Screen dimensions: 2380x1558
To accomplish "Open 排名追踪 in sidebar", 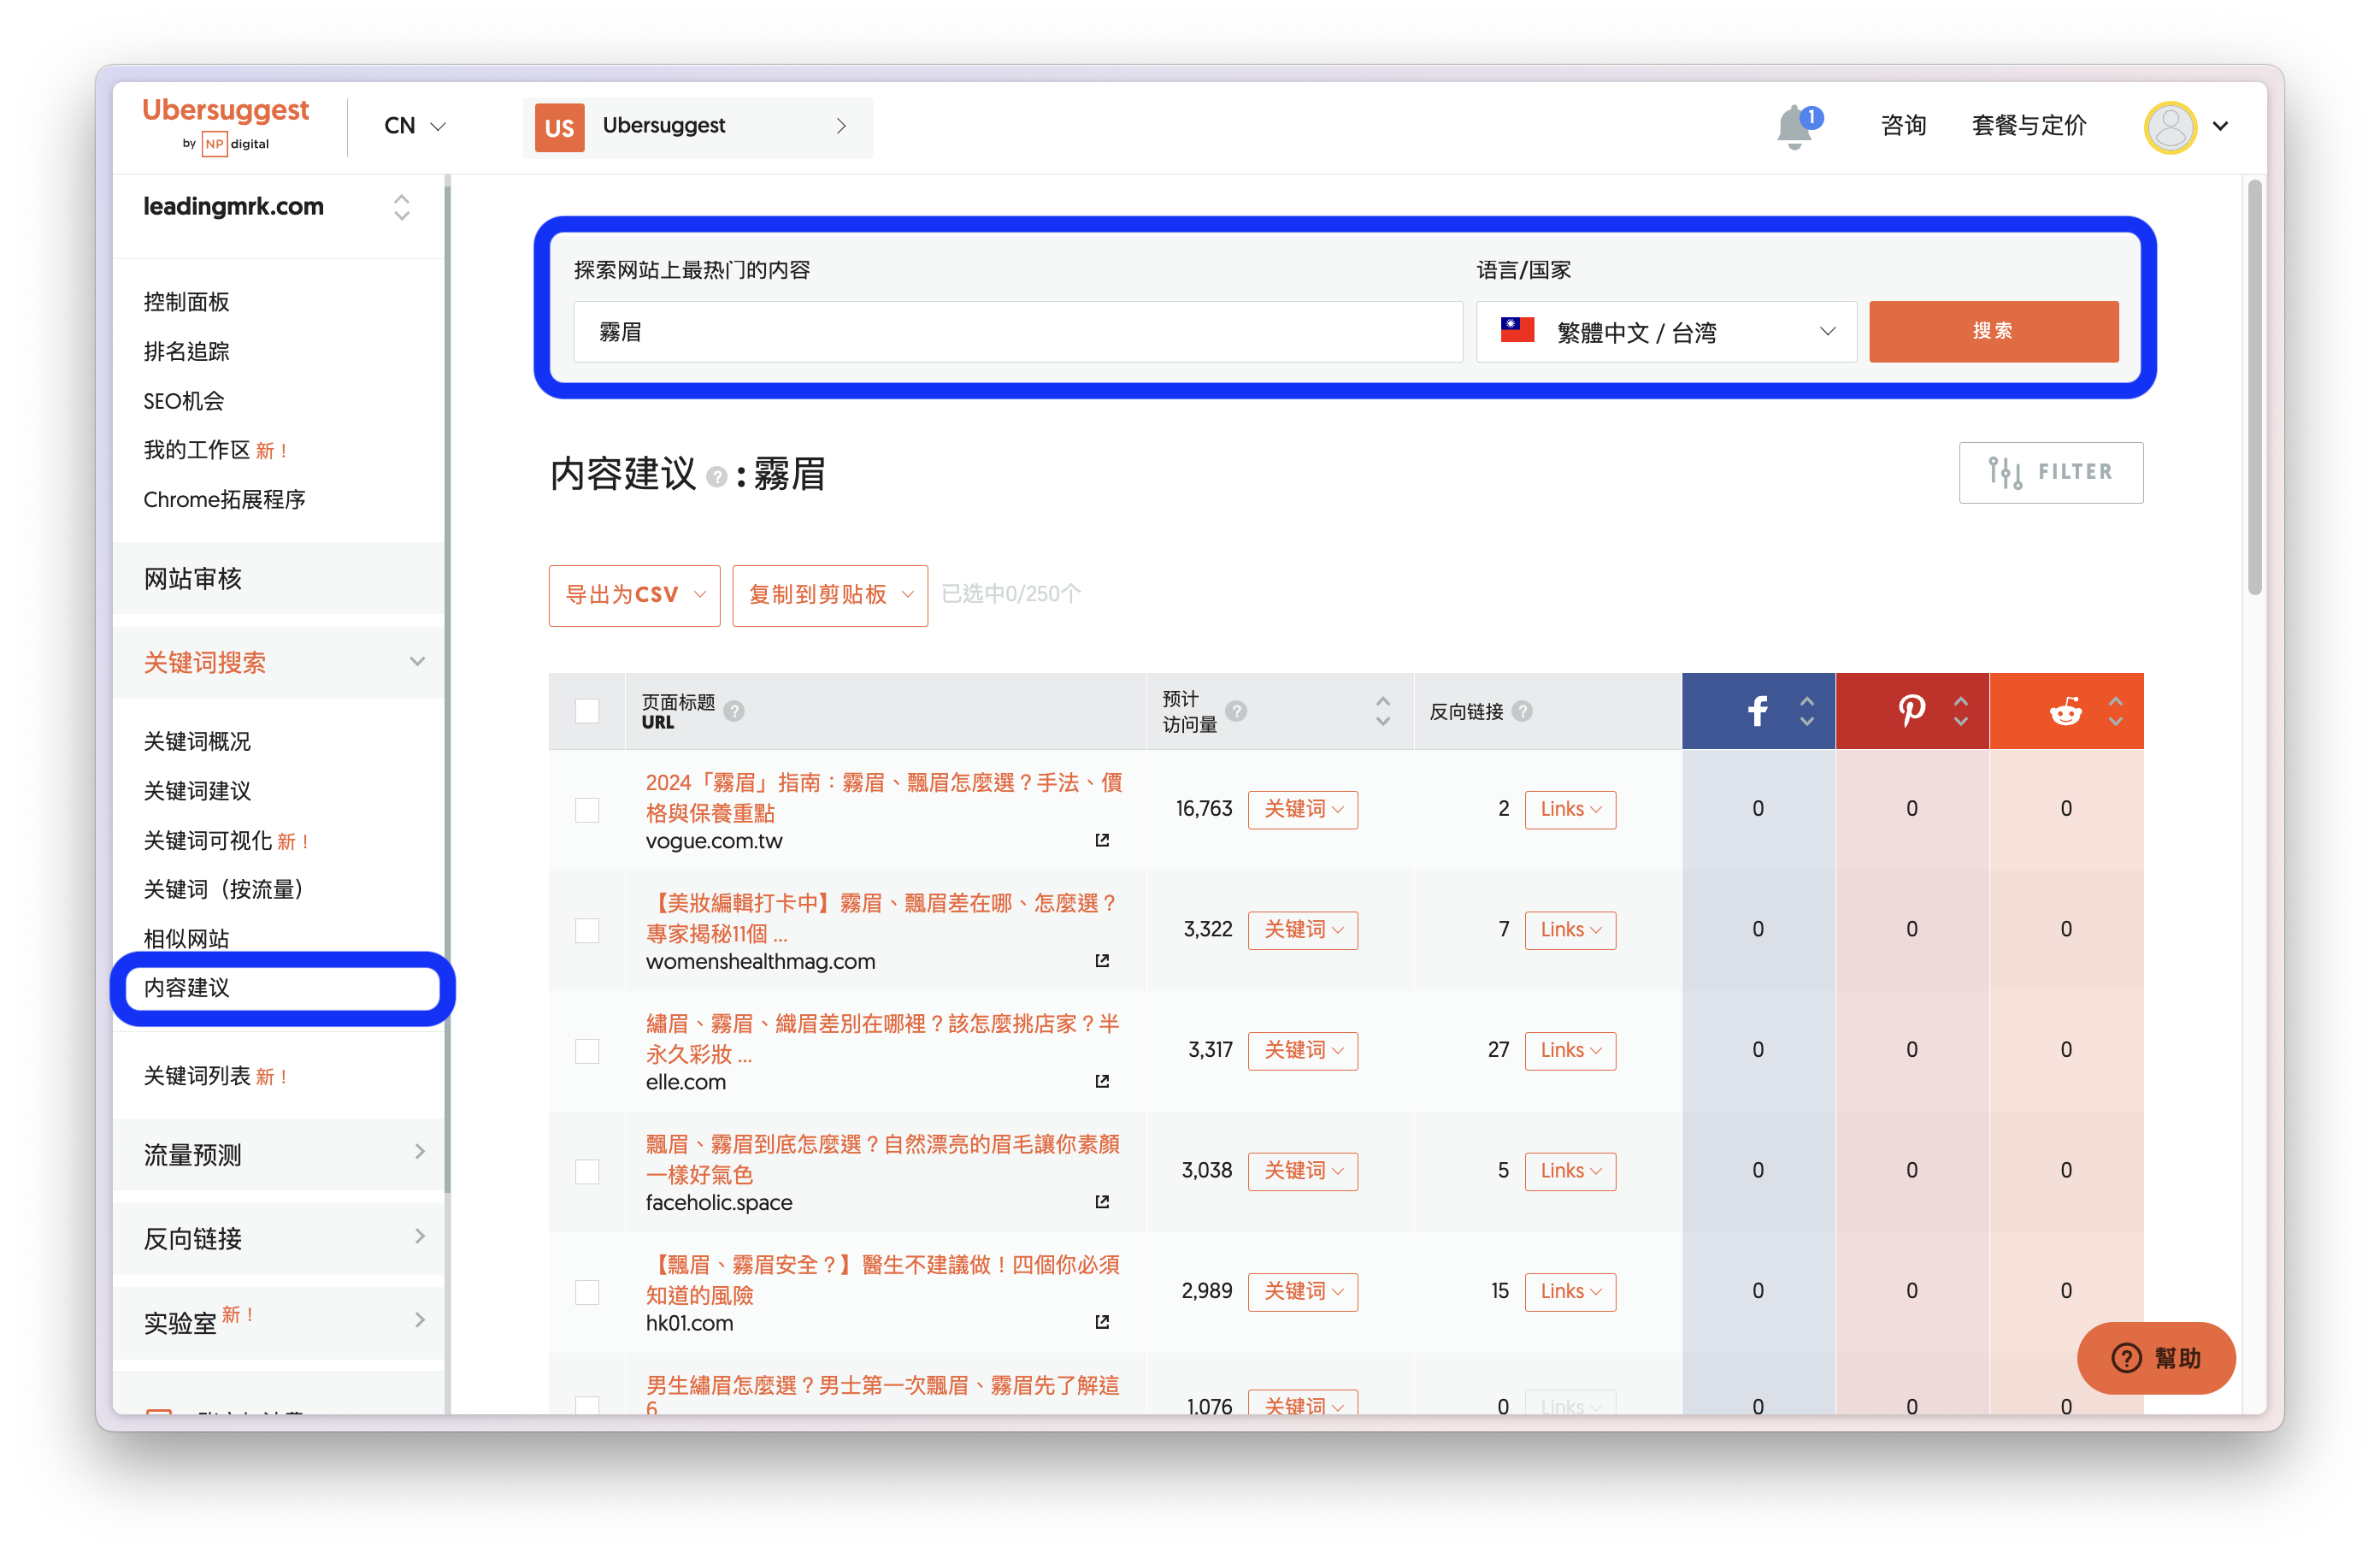I will tap(186, 351).
